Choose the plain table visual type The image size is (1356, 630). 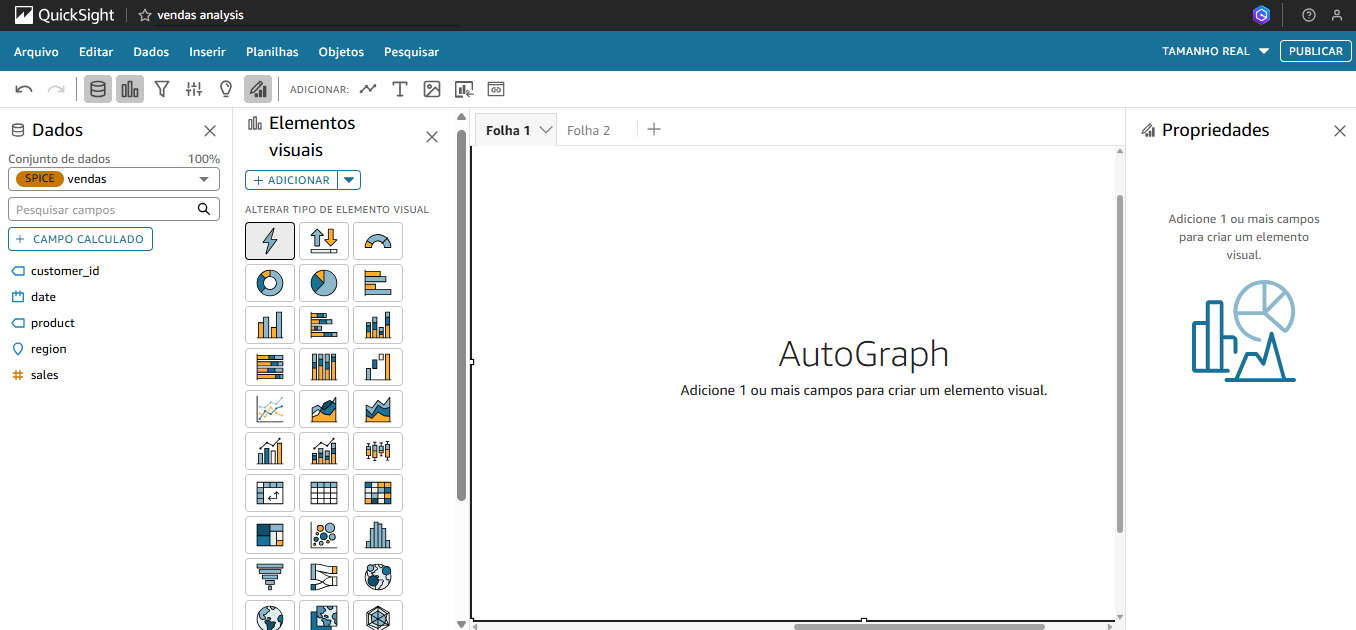[324, 493]
